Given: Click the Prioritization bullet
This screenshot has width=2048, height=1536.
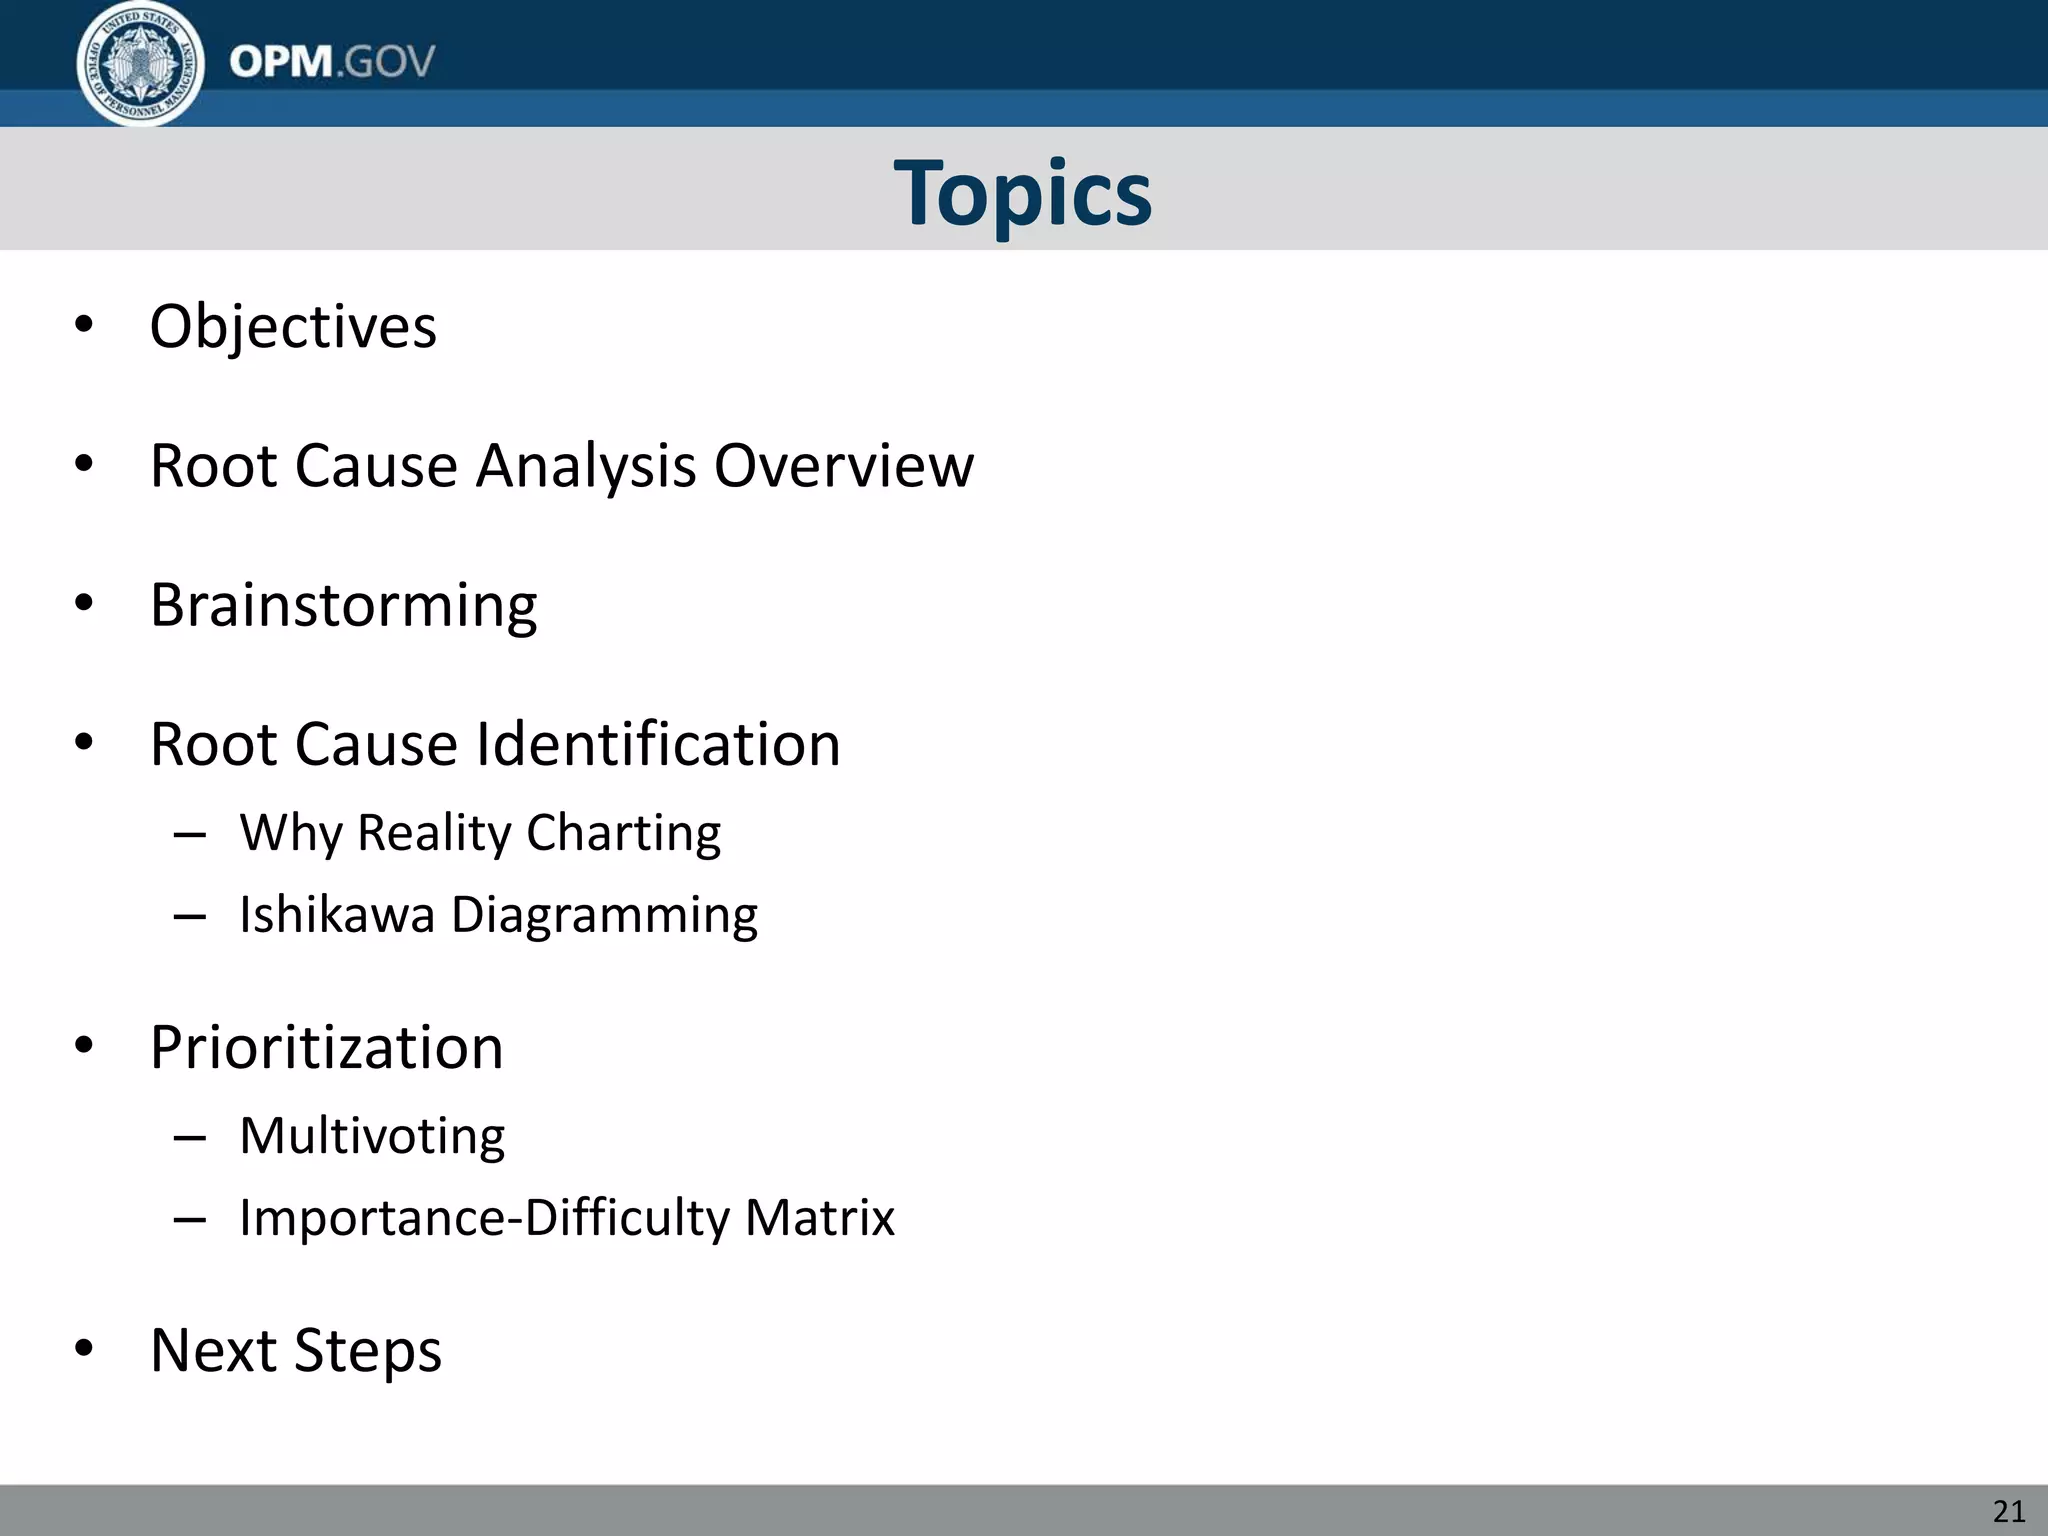Looking at the screenshot, I should 326,1047.
